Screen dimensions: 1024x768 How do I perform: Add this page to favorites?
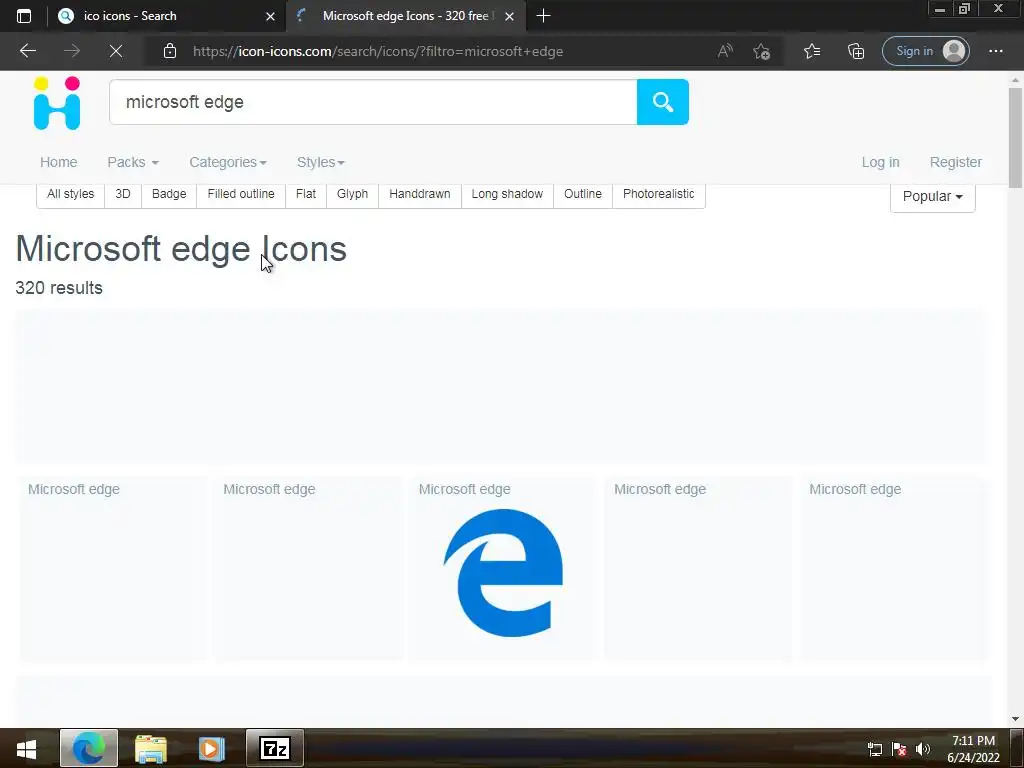pos(761,51)
